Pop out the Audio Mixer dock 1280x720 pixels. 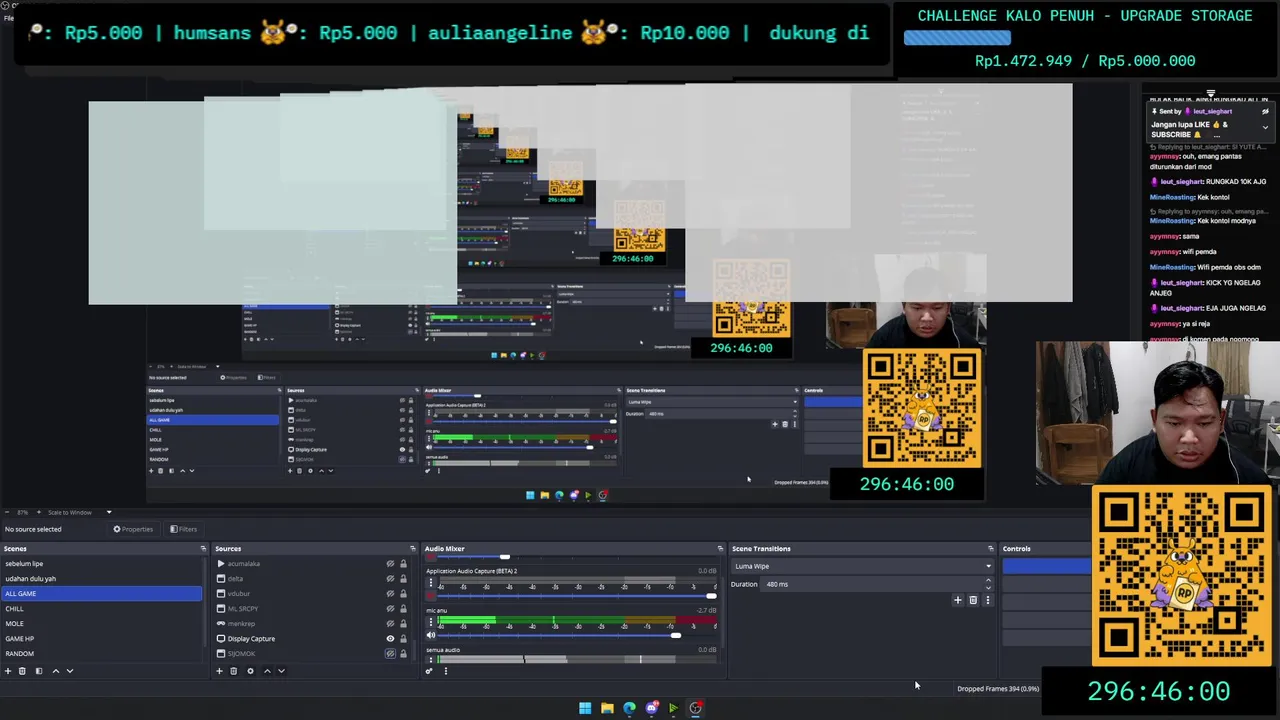[x=720, y=548]
